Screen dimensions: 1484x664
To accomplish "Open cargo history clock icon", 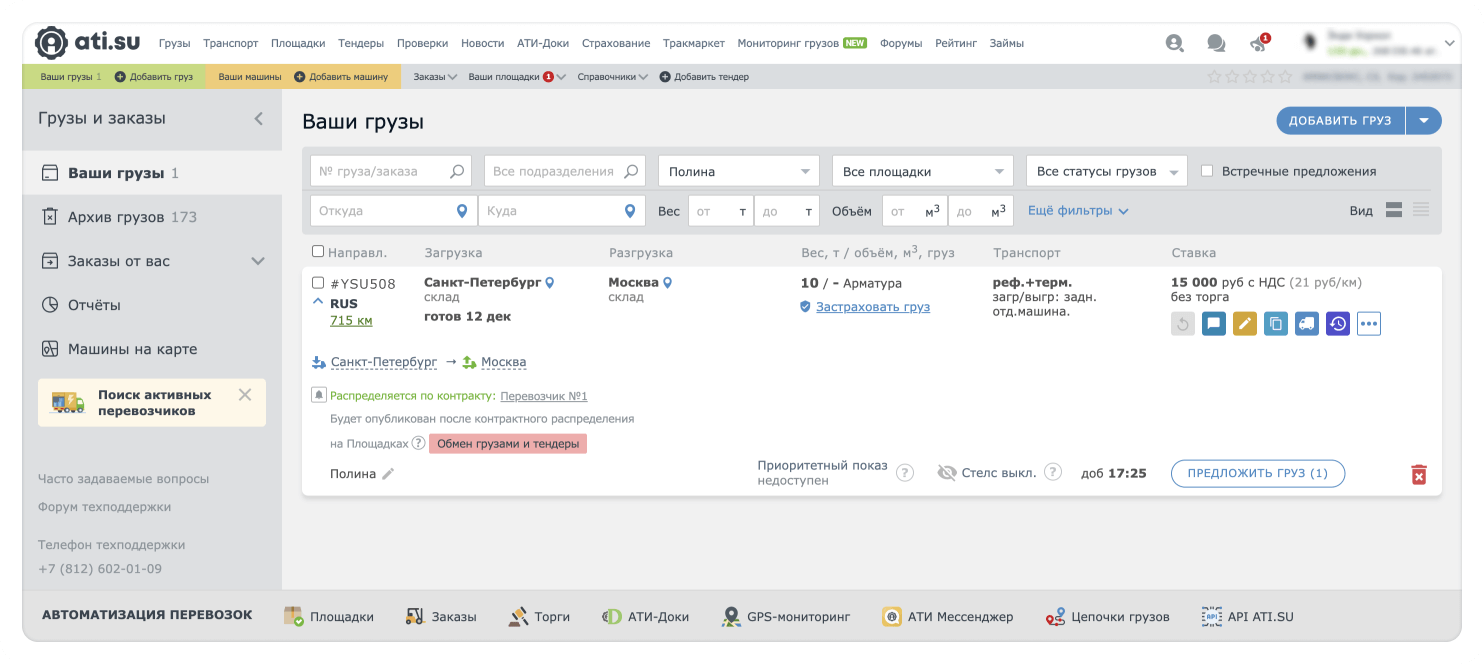I will (x=1337, y=323).
